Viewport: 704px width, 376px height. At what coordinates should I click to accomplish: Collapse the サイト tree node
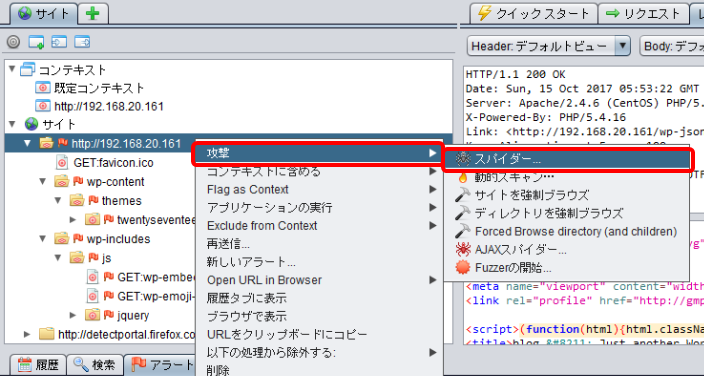pos(12,123)
